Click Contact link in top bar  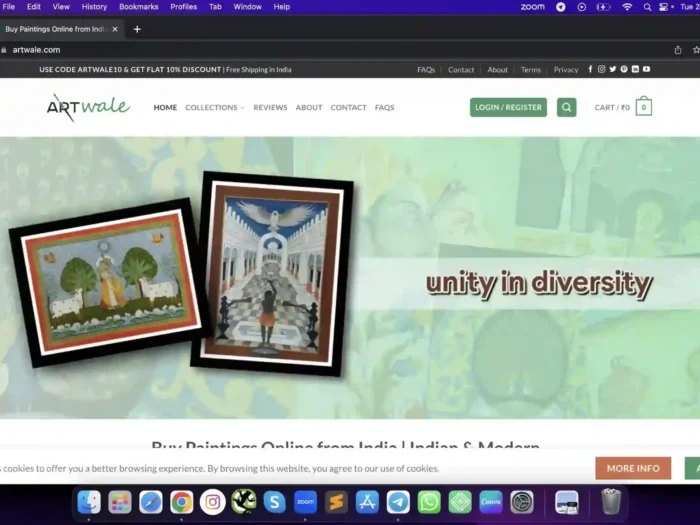click(461, 70)
